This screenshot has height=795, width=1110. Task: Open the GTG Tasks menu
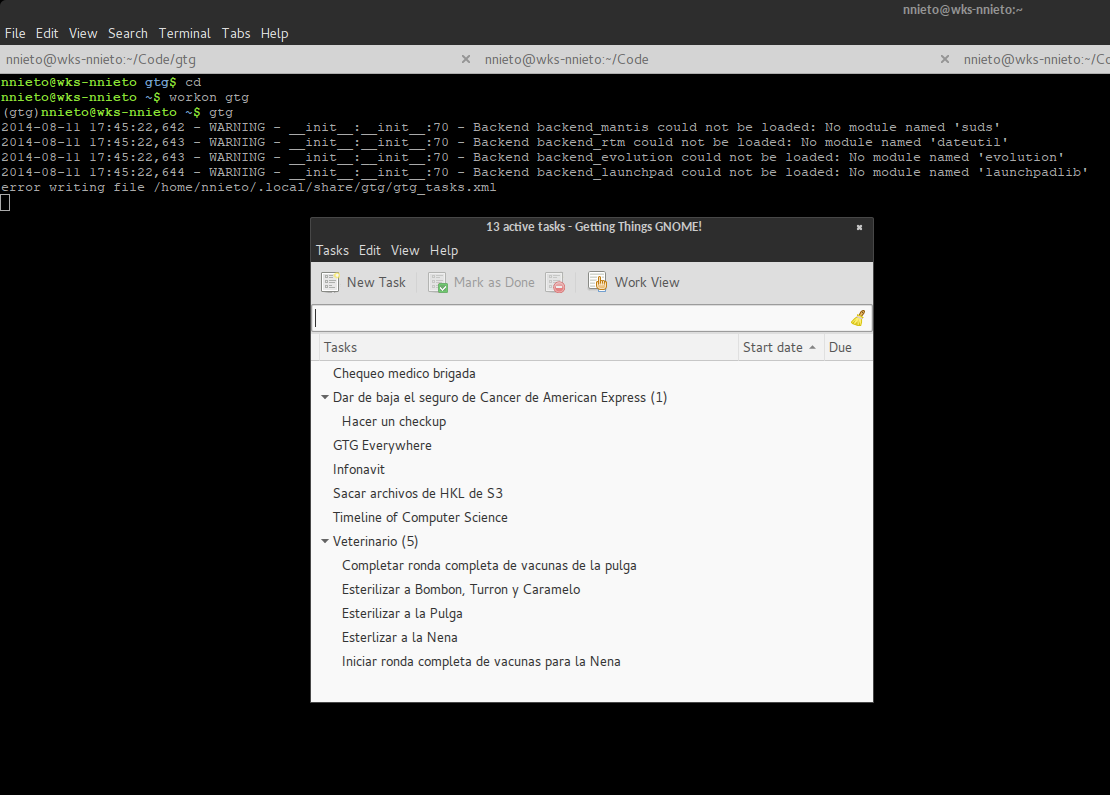pyautogui.click(x=332, y=251)
